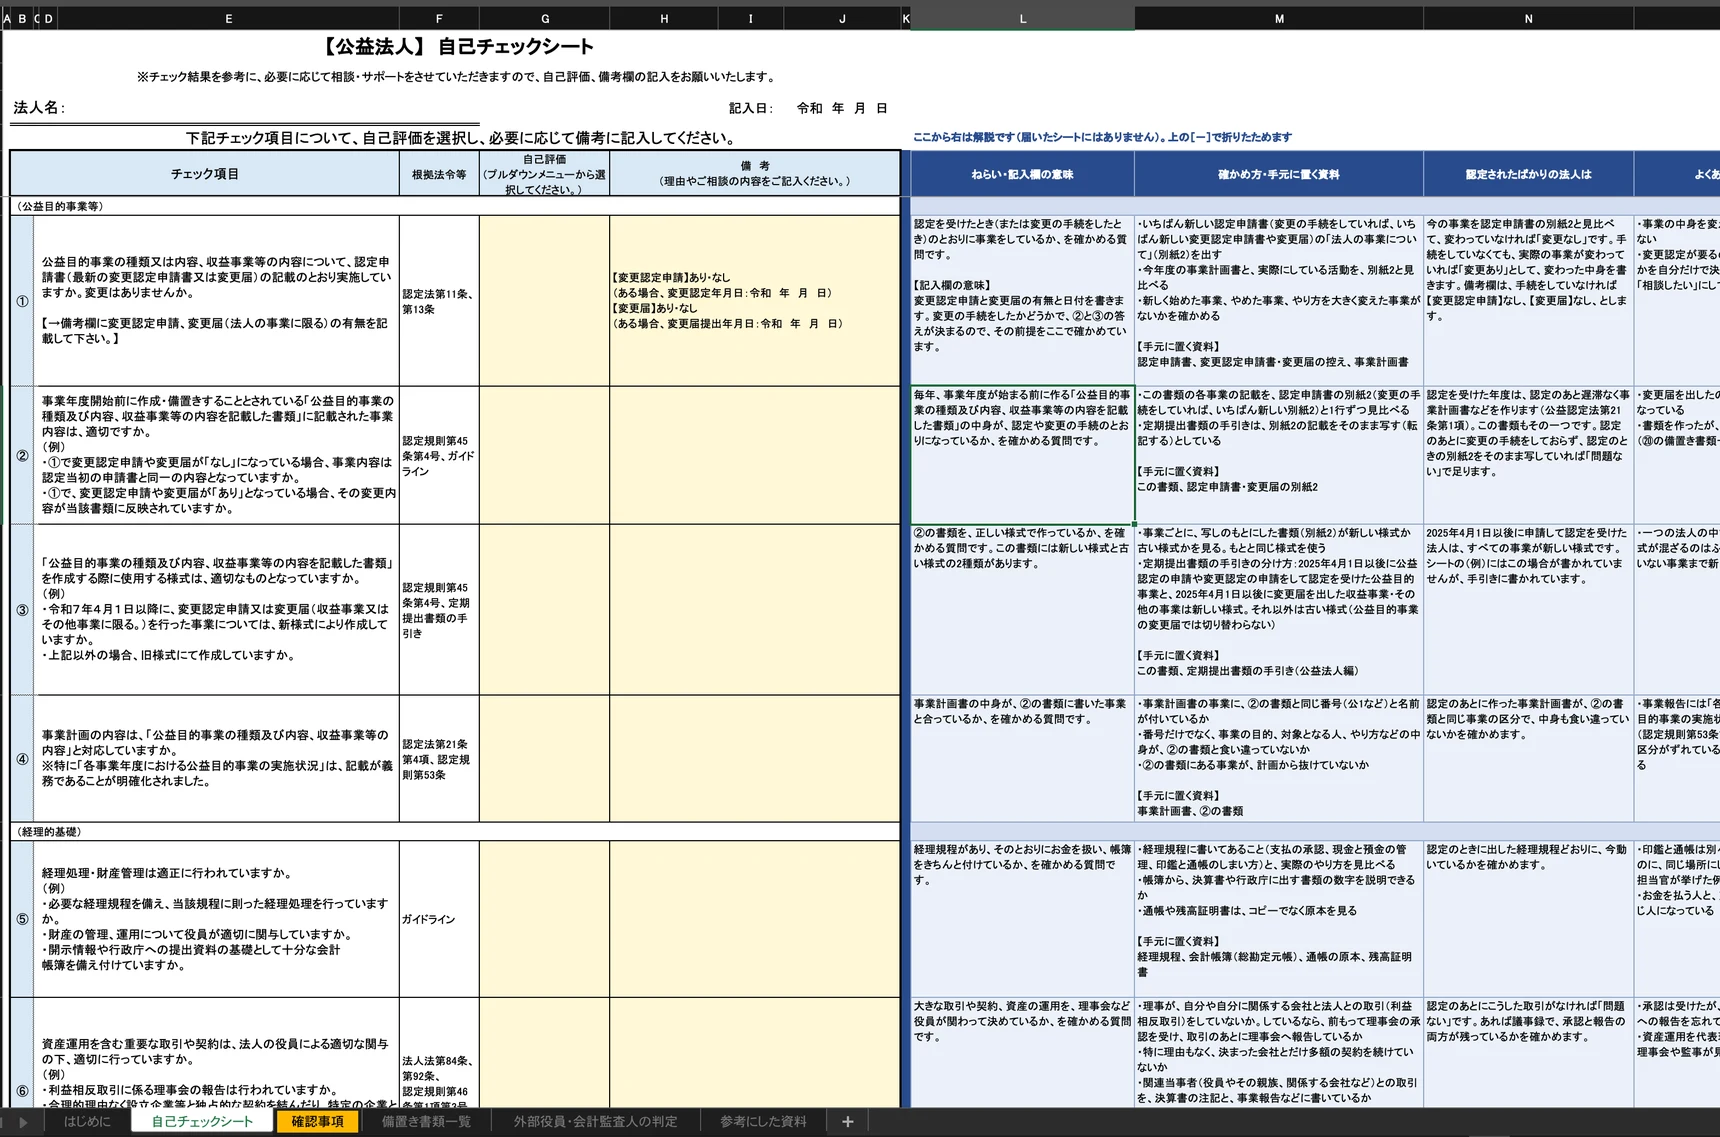Switch to the はじめに sheet tab
Viewport: 1720px width, 1137px height.
(x=87, y=1122)
